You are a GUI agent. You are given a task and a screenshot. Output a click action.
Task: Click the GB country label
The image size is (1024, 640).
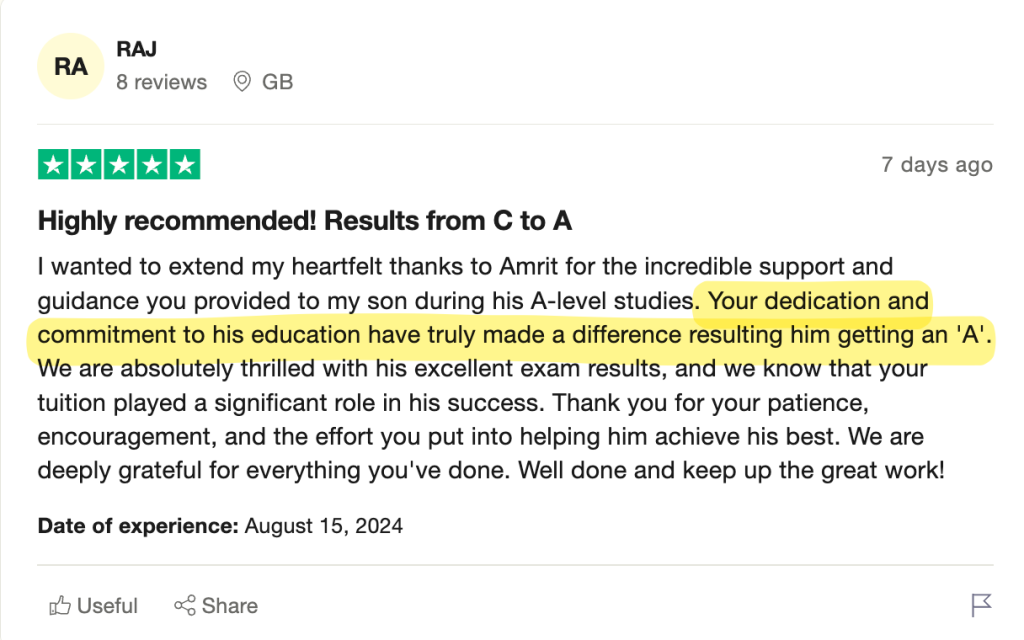278,82
